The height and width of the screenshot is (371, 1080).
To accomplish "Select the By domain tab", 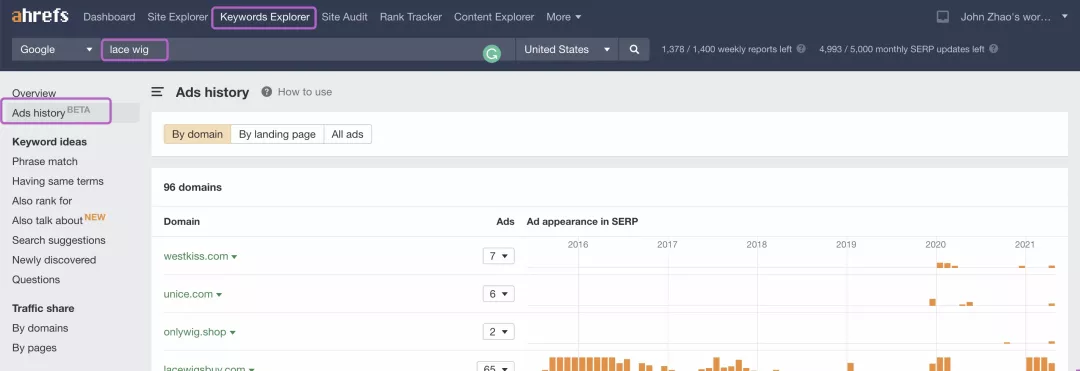I will (x=197, y=134).
